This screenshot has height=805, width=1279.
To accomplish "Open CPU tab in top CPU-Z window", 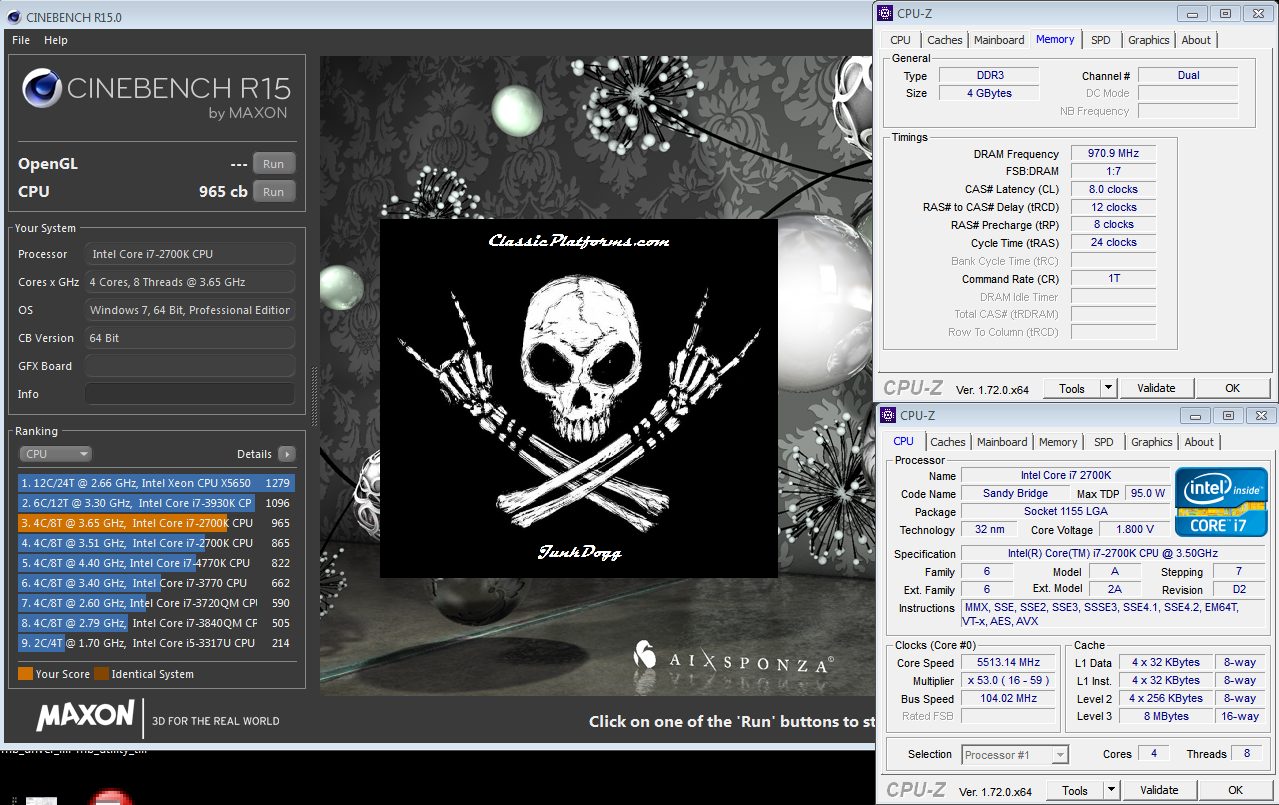I will click(900, 40).
